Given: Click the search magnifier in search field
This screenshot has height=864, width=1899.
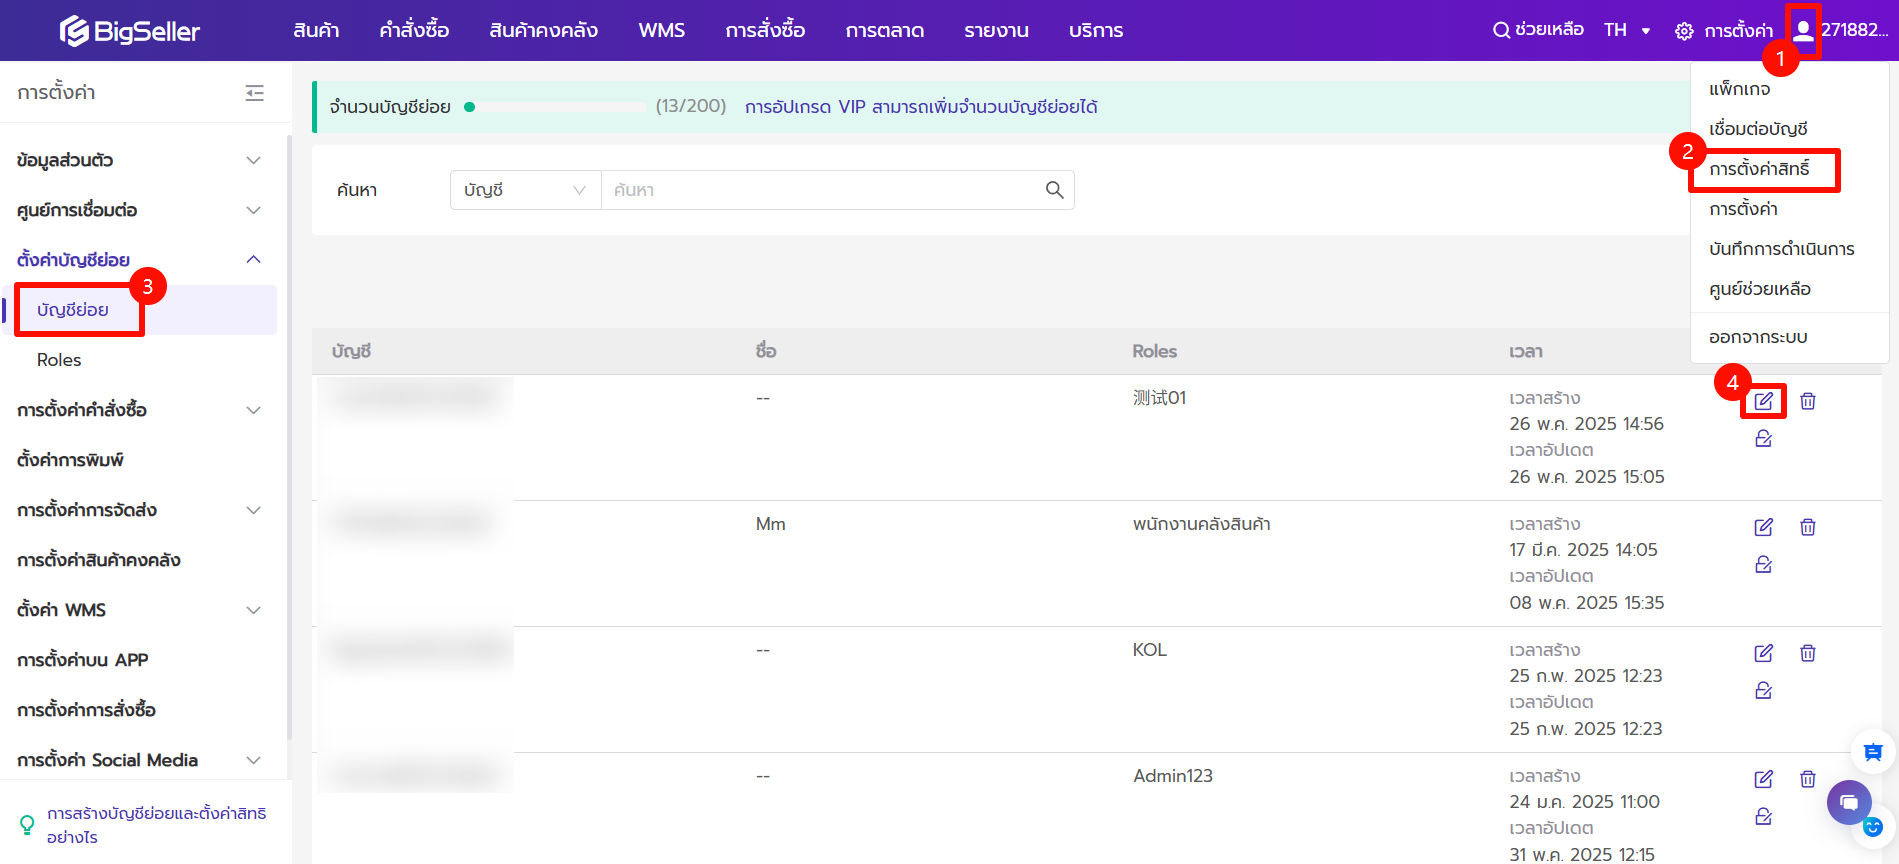Looking at the screenshot, I should (1054, 190).
